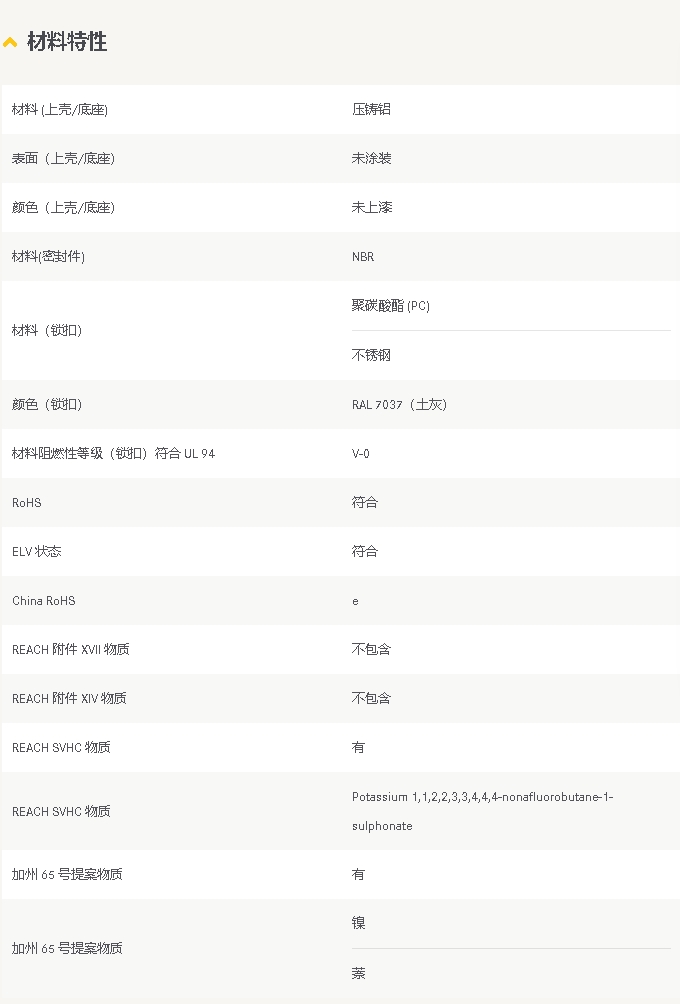
Task: Select the value NBR
Action: click(362, 257)
